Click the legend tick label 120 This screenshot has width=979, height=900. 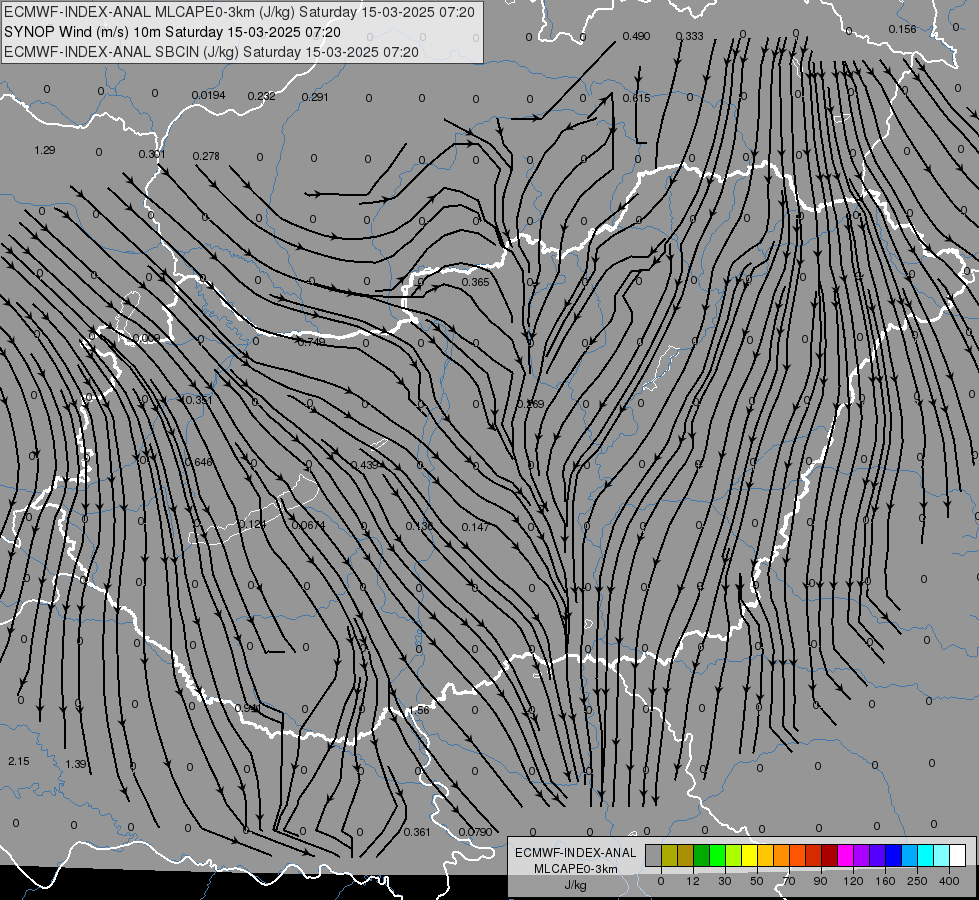tap(853, 881)
